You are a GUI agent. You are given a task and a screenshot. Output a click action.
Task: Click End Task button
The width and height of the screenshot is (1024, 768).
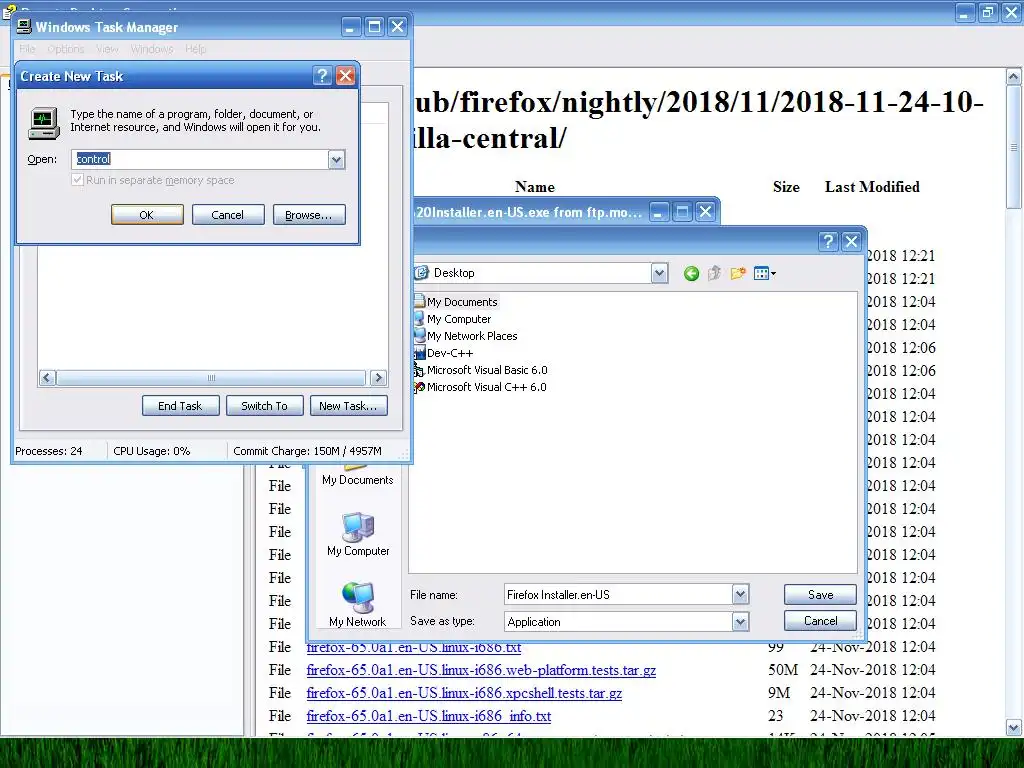click(x=180, y=406)
